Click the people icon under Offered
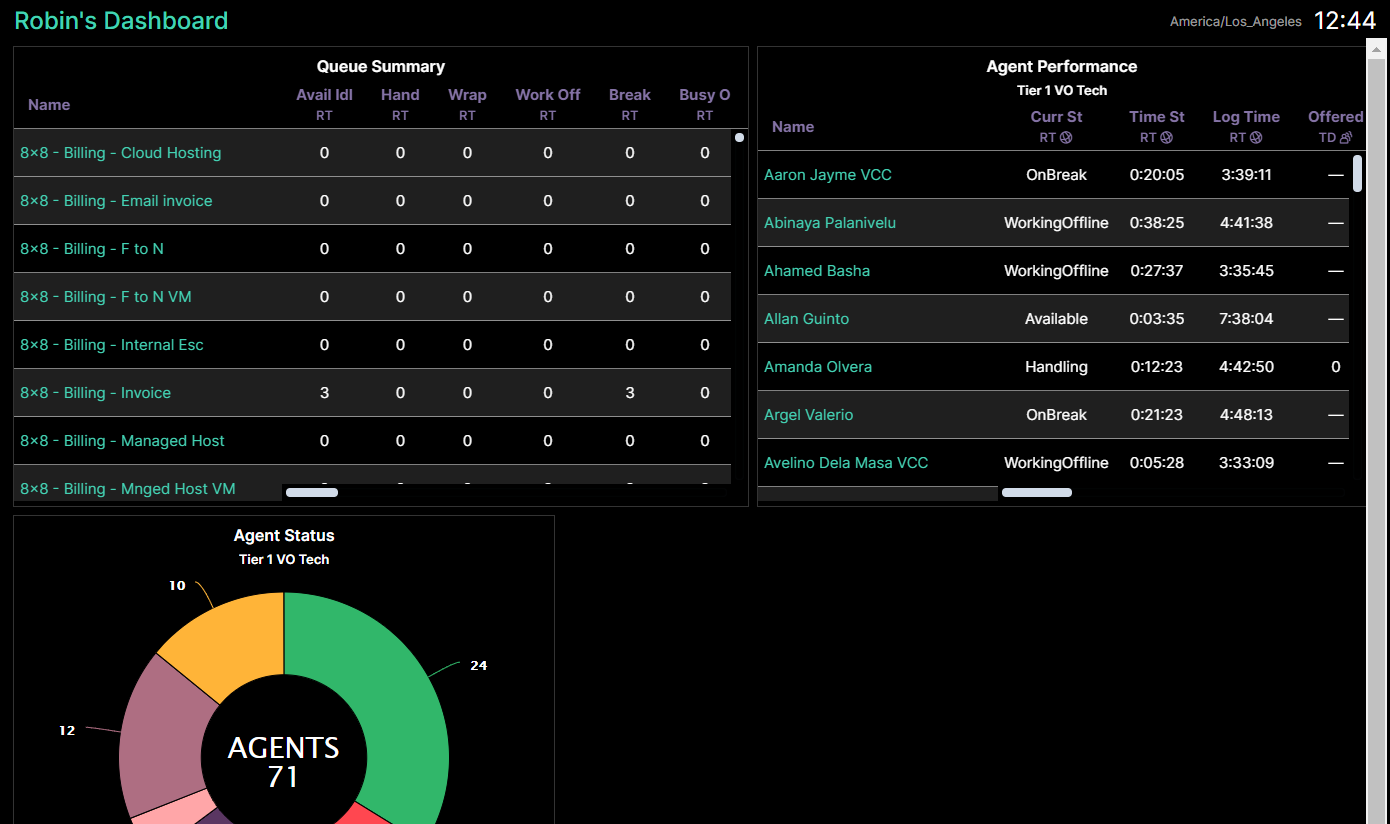This screenshot has width=1390, height=824. pos(1345,138)
